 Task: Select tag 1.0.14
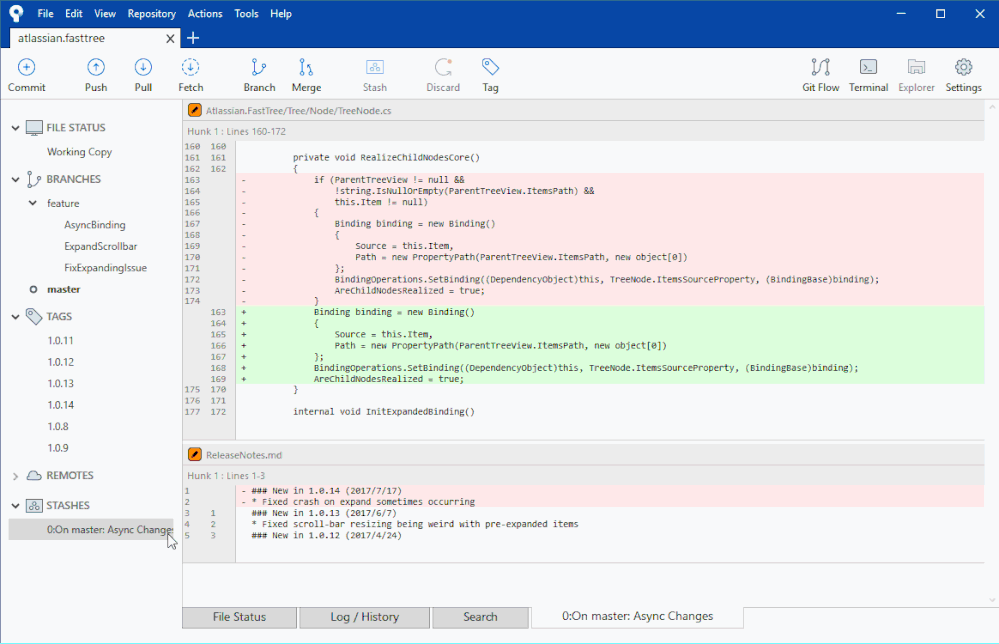tap(61, 405)
